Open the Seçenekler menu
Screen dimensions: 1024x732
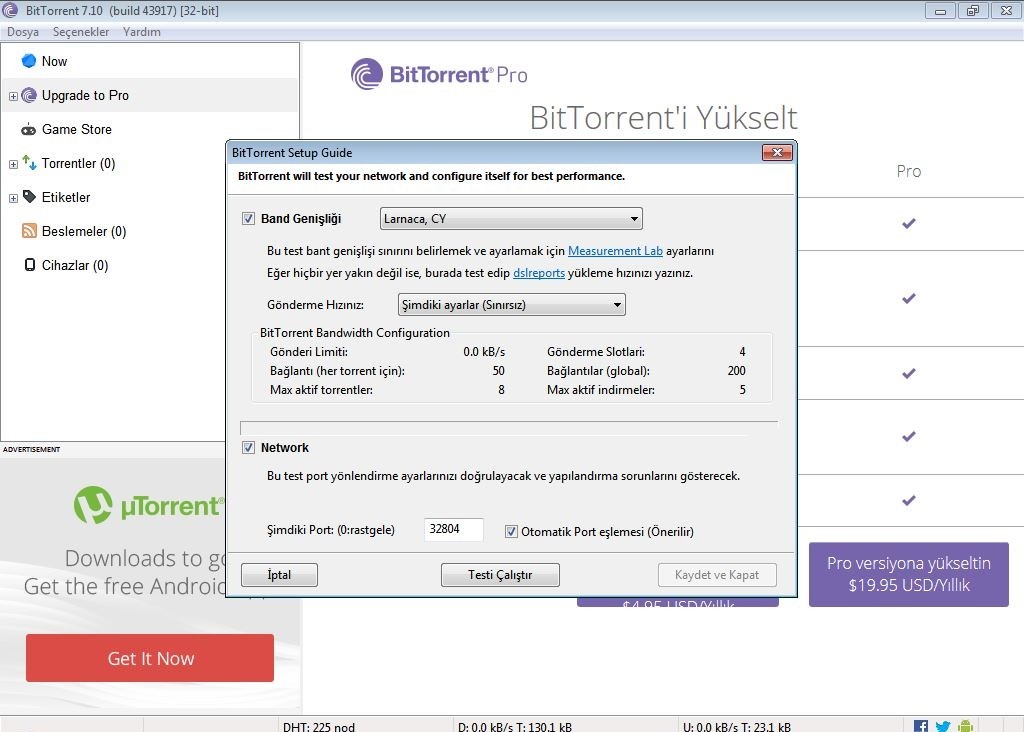81,31
